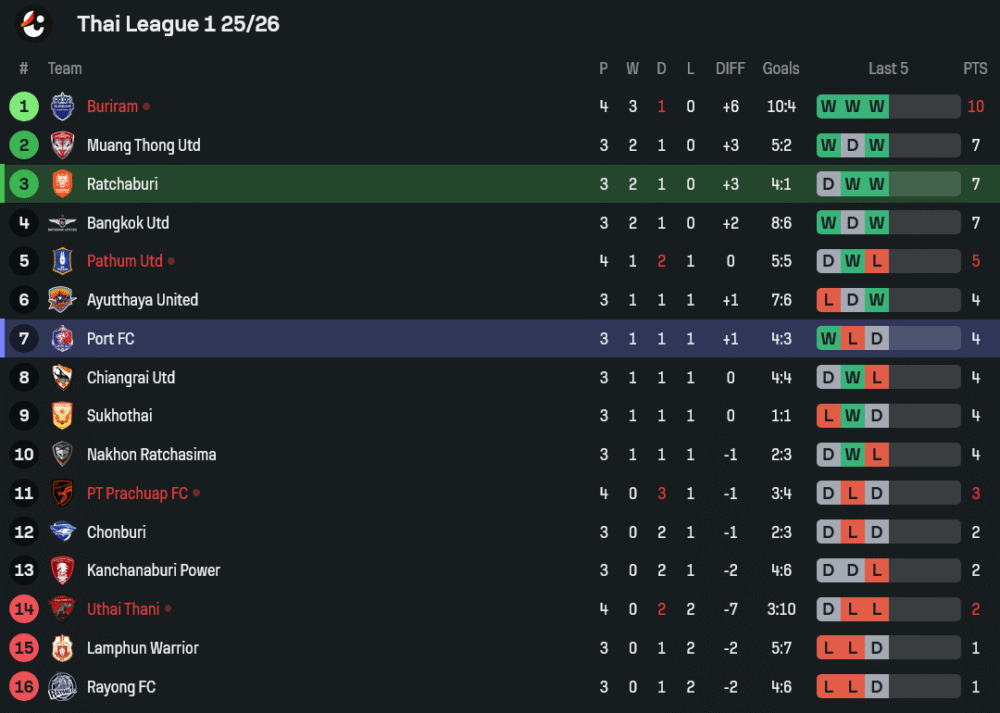Click Sukhothai's first loss result badge
The height and width of the screenshot is (713, 1000).
pyautogui.click(x=828, y=416)
